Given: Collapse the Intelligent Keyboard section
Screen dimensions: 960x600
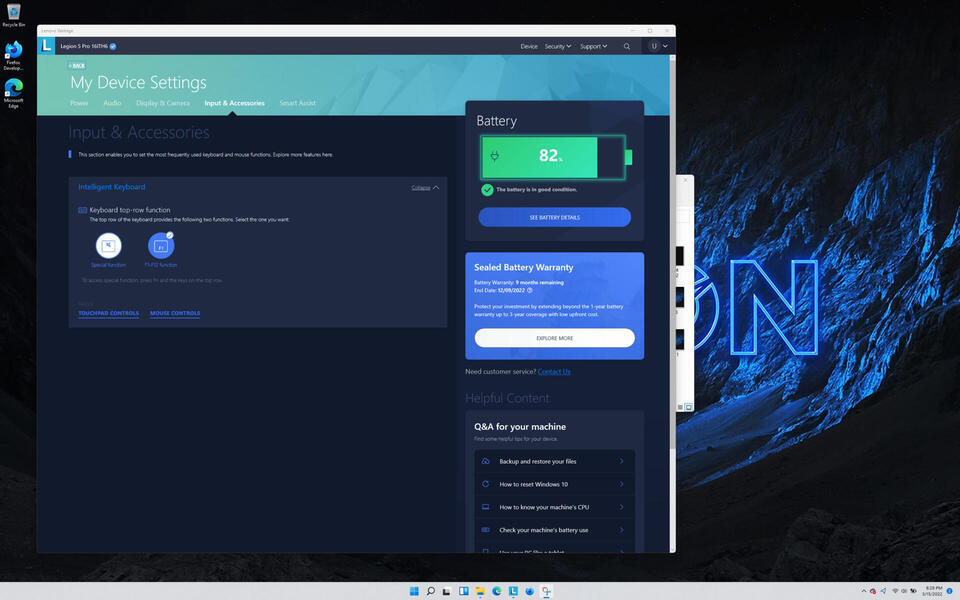Looking at the screenshot, I should coord(425,188).
